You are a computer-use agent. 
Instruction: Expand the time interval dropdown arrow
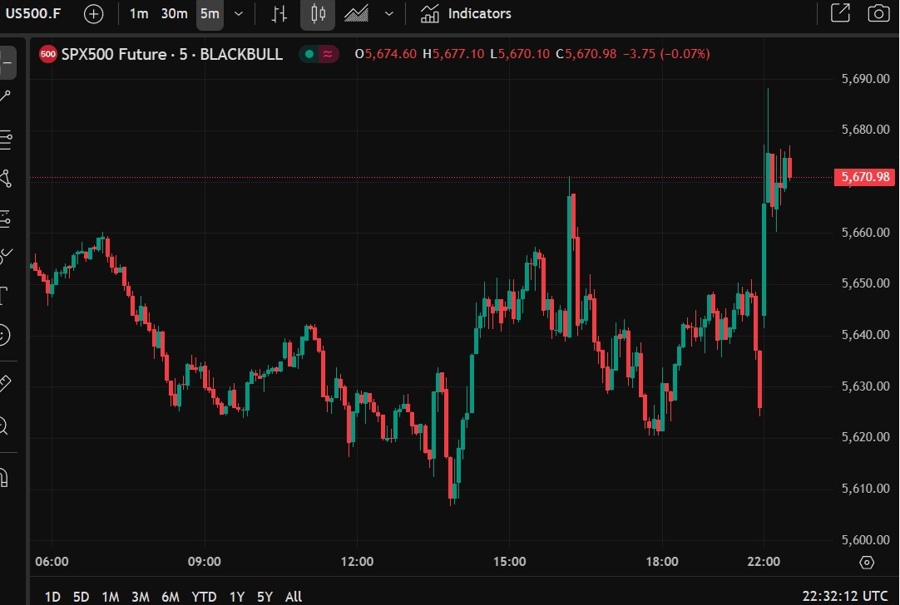(x=238, y=14)
